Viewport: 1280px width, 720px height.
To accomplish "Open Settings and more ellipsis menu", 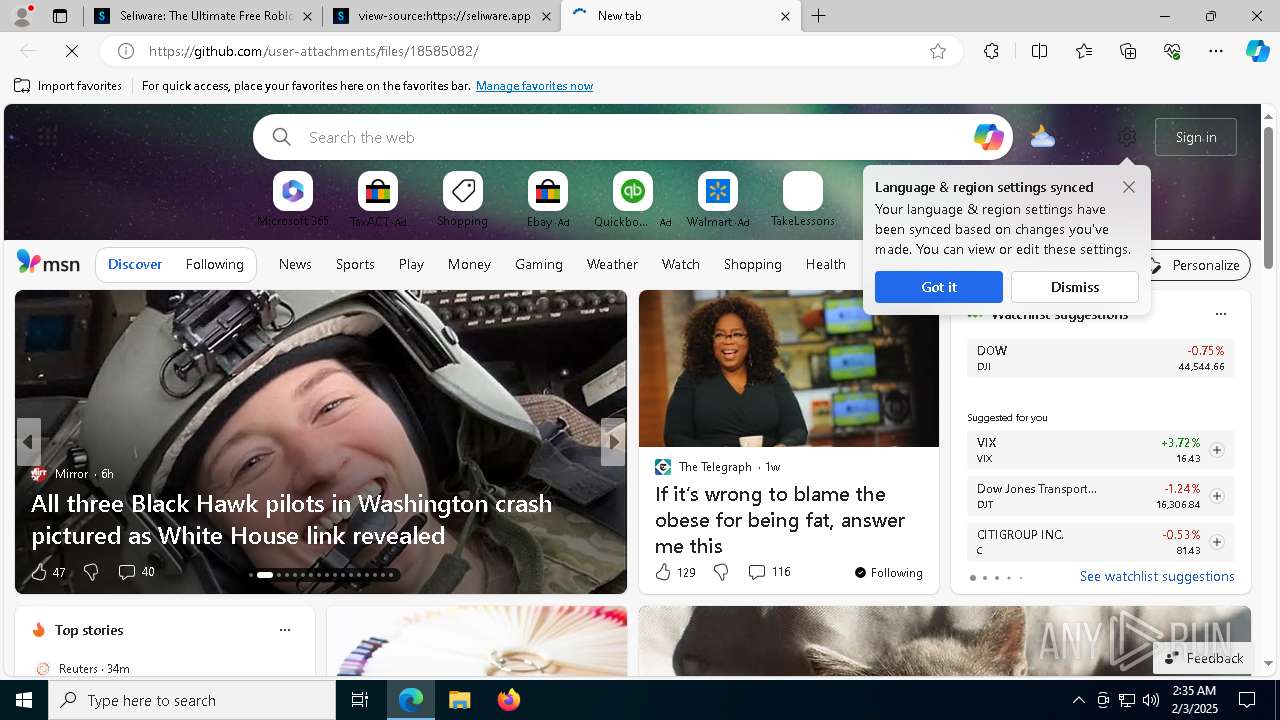I will [x=1216, y=51].
